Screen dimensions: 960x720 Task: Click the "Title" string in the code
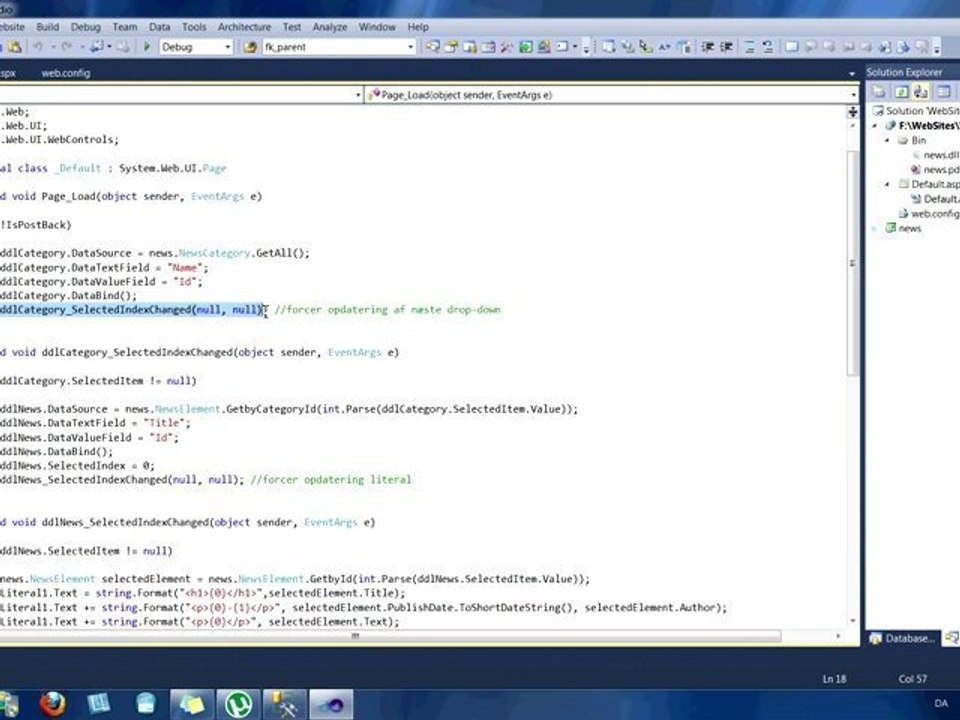click(164, 423)
